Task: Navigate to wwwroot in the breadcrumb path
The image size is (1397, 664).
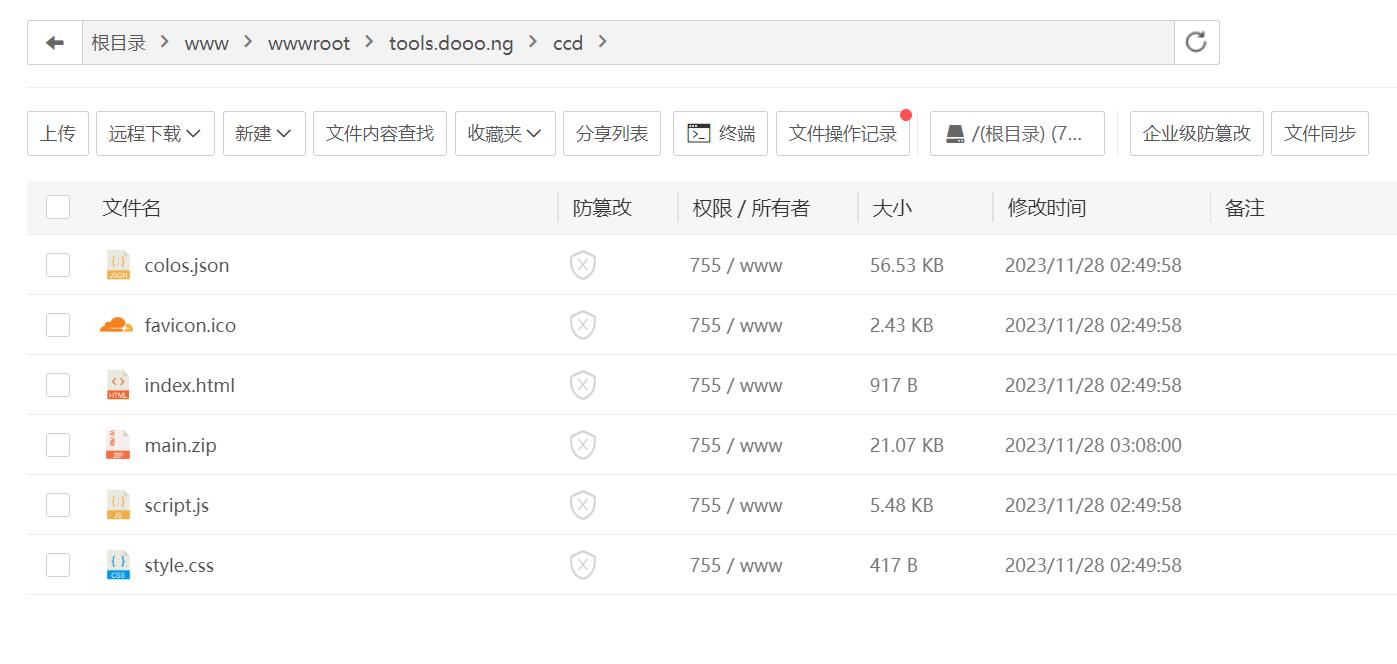Action: point(309,43)
